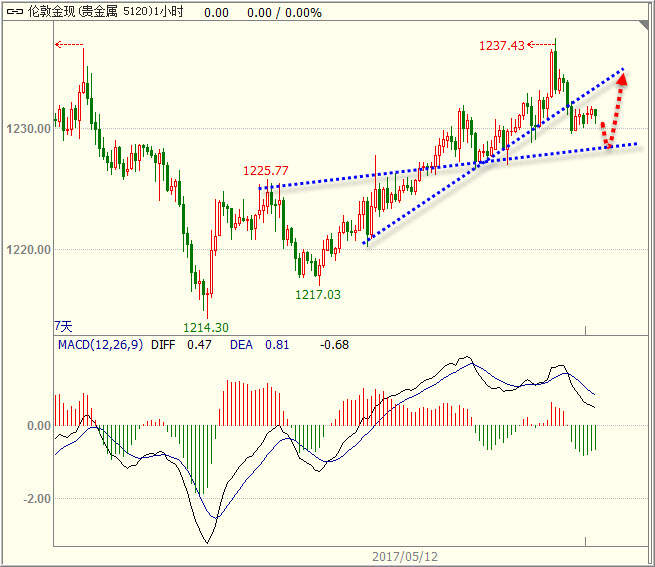Click the red upward forecast arrowhead
This screenshot has height=567, width=655.
[x=622, y=79]
